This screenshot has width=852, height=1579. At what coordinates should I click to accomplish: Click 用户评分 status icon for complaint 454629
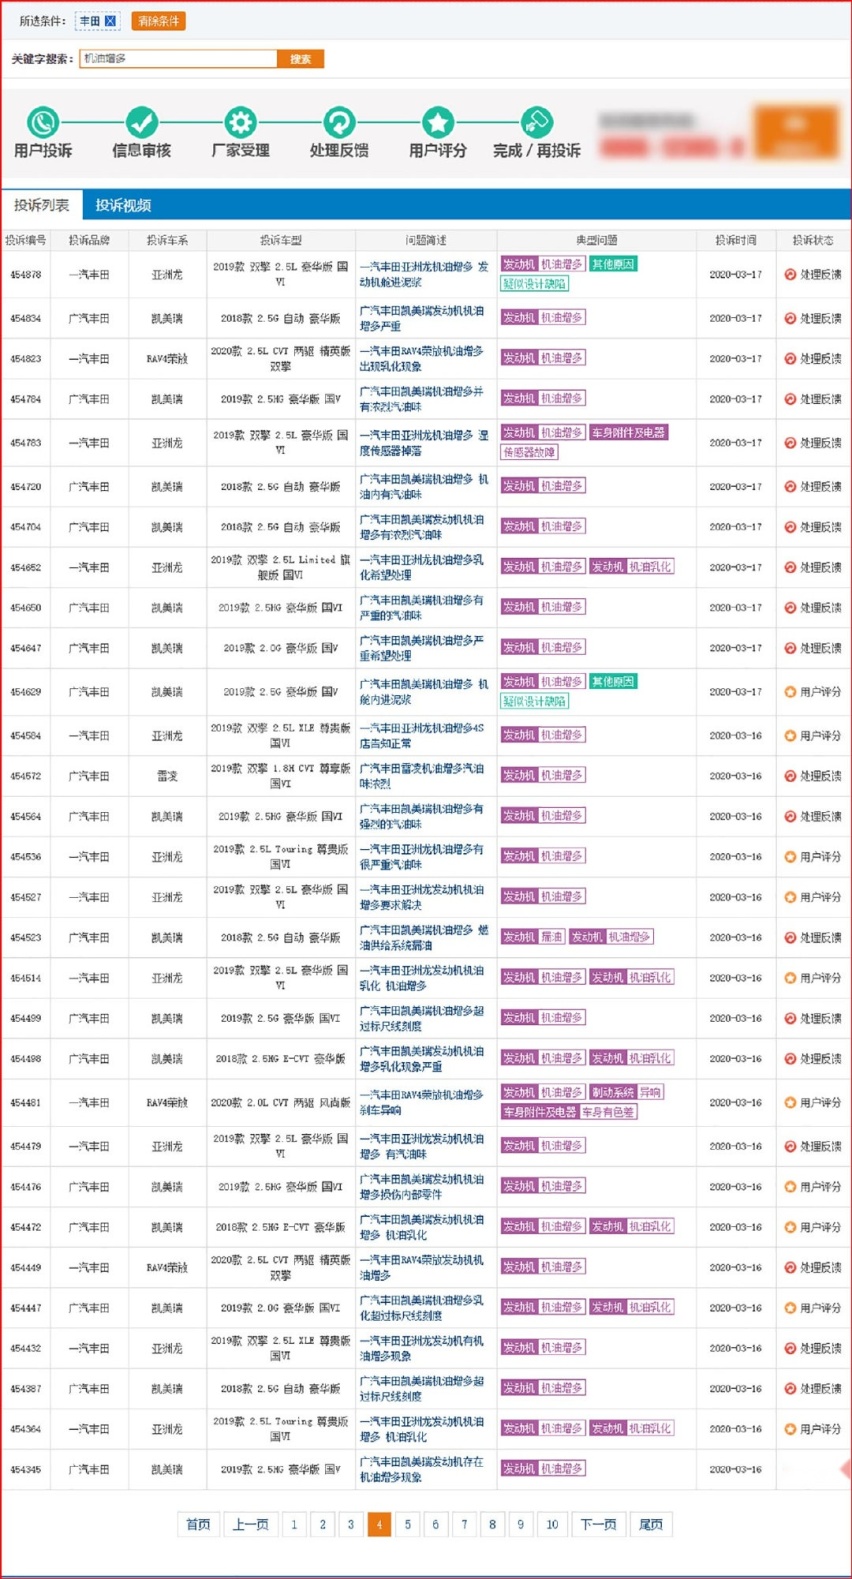[790, 692]
